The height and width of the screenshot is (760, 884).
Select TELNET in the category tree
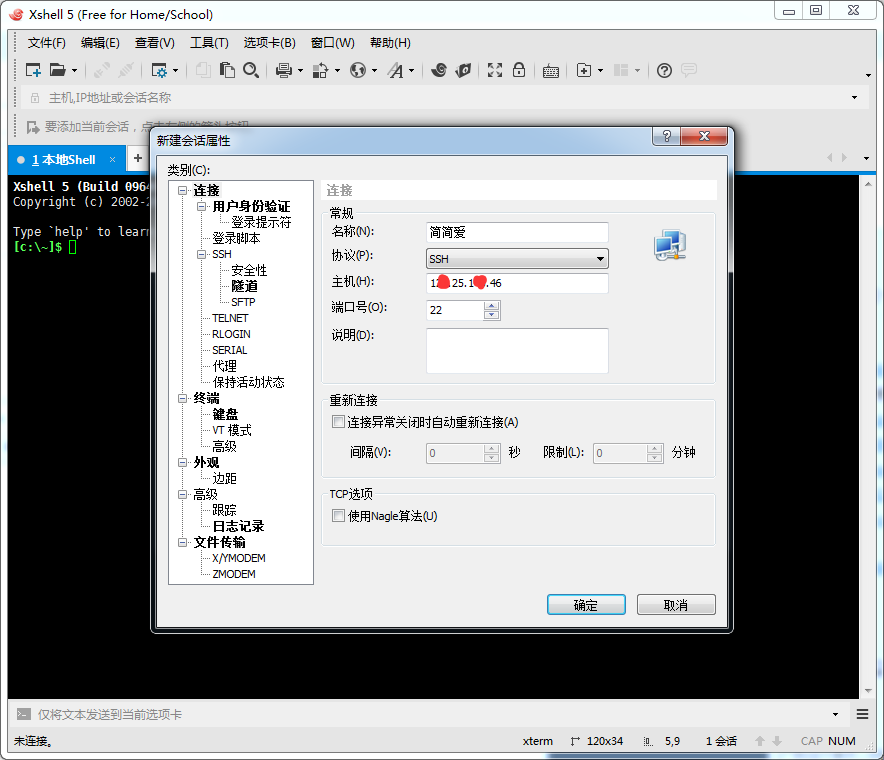230,318
